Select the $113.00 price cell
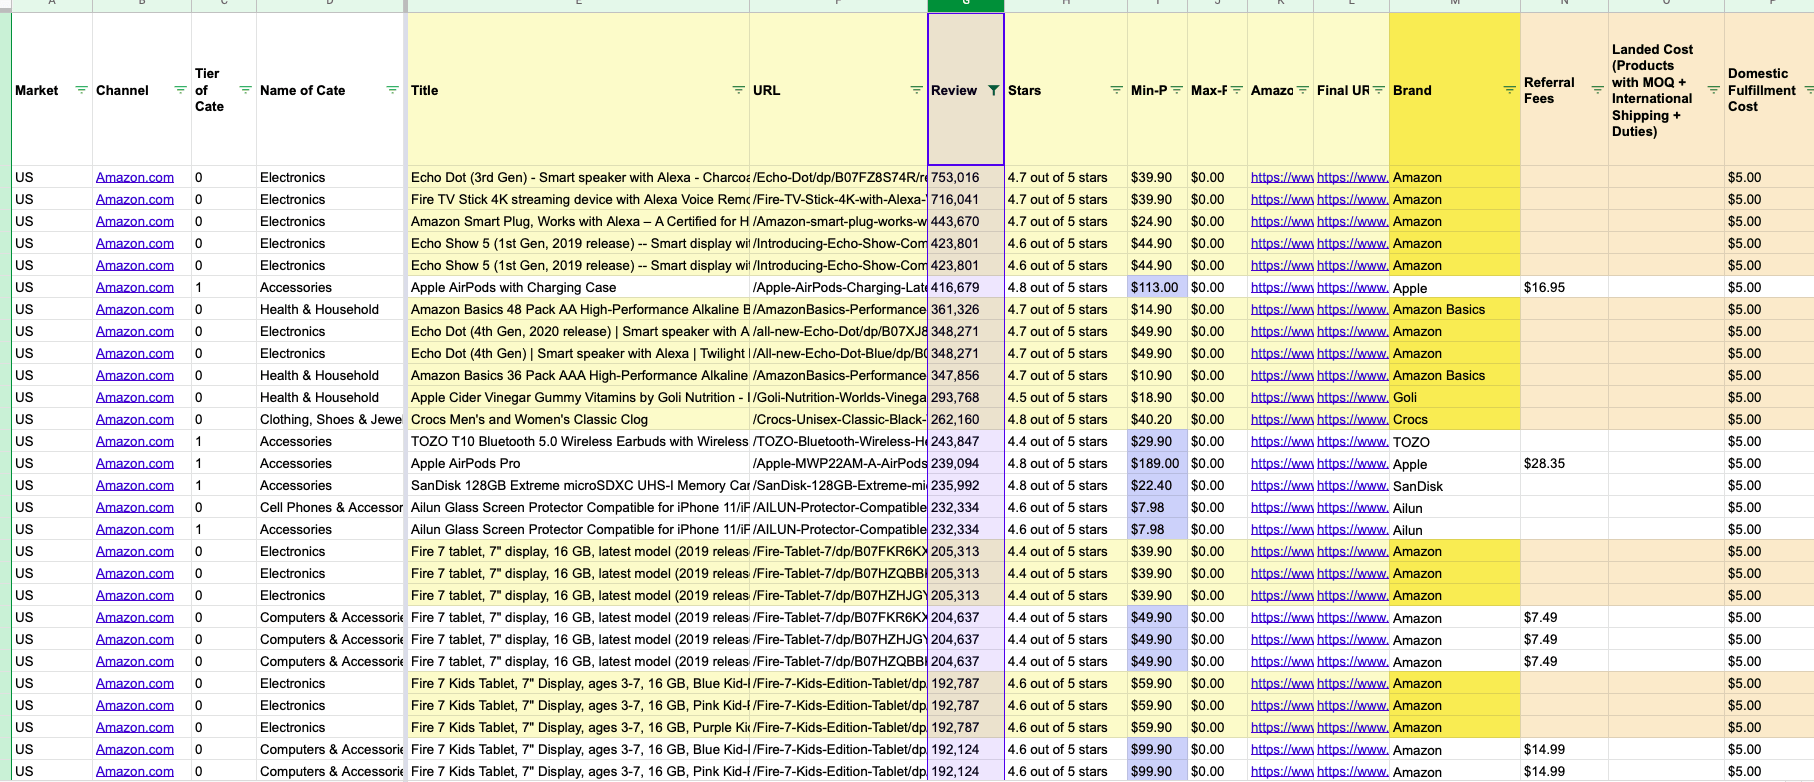 (x=1157, y=288)
